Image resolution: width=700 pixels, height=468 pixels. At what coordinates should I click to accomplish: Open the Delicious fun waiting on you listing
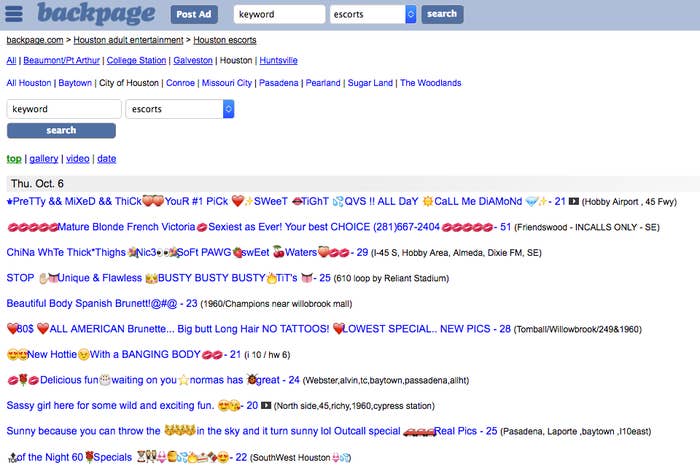point(153,380)
